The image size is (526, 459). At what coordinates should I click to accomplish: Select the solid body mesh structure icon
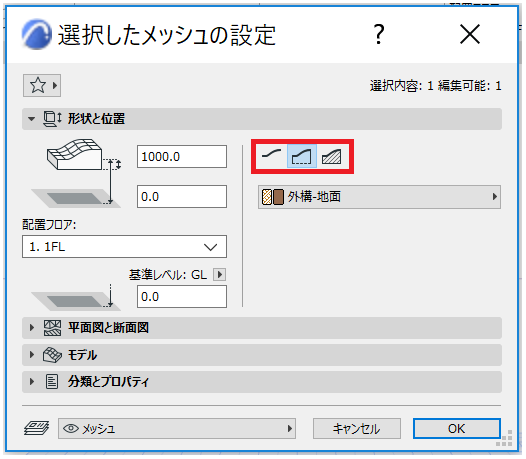click(x=331, y=156)
